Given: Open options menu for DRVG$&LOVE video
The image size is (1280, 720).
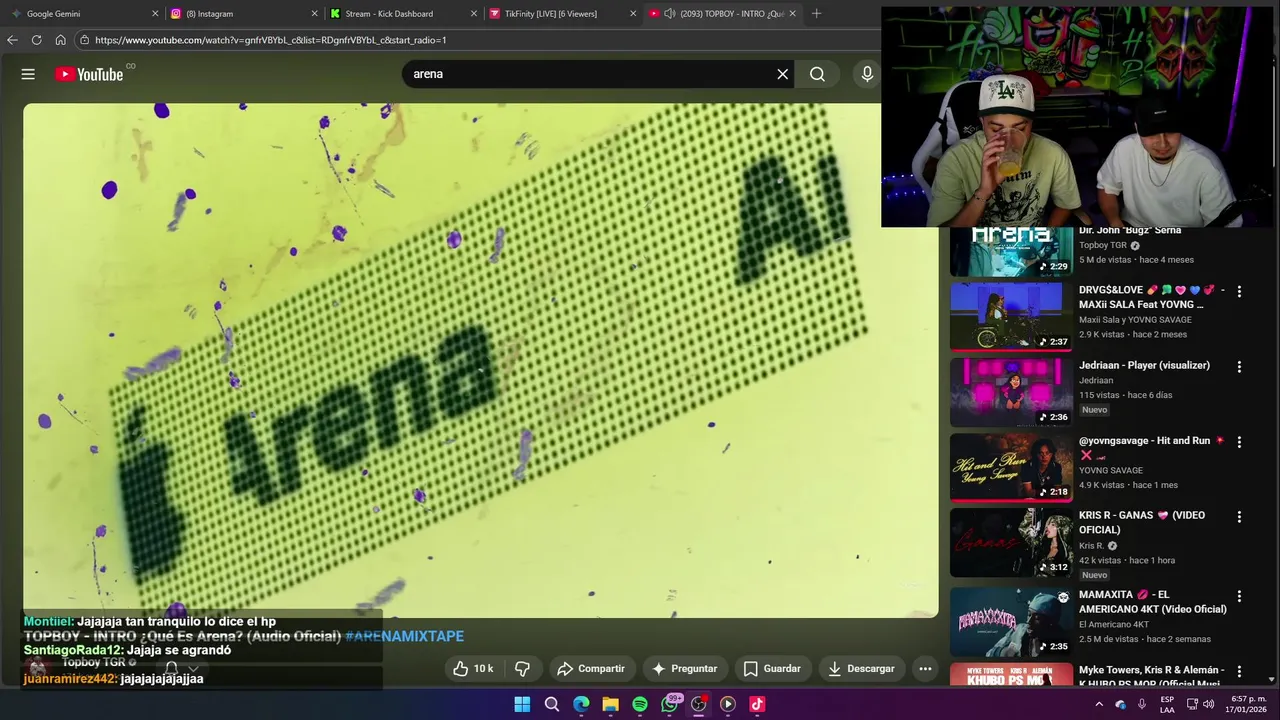Looking at the screenshot, I should tap(1239, 292).
